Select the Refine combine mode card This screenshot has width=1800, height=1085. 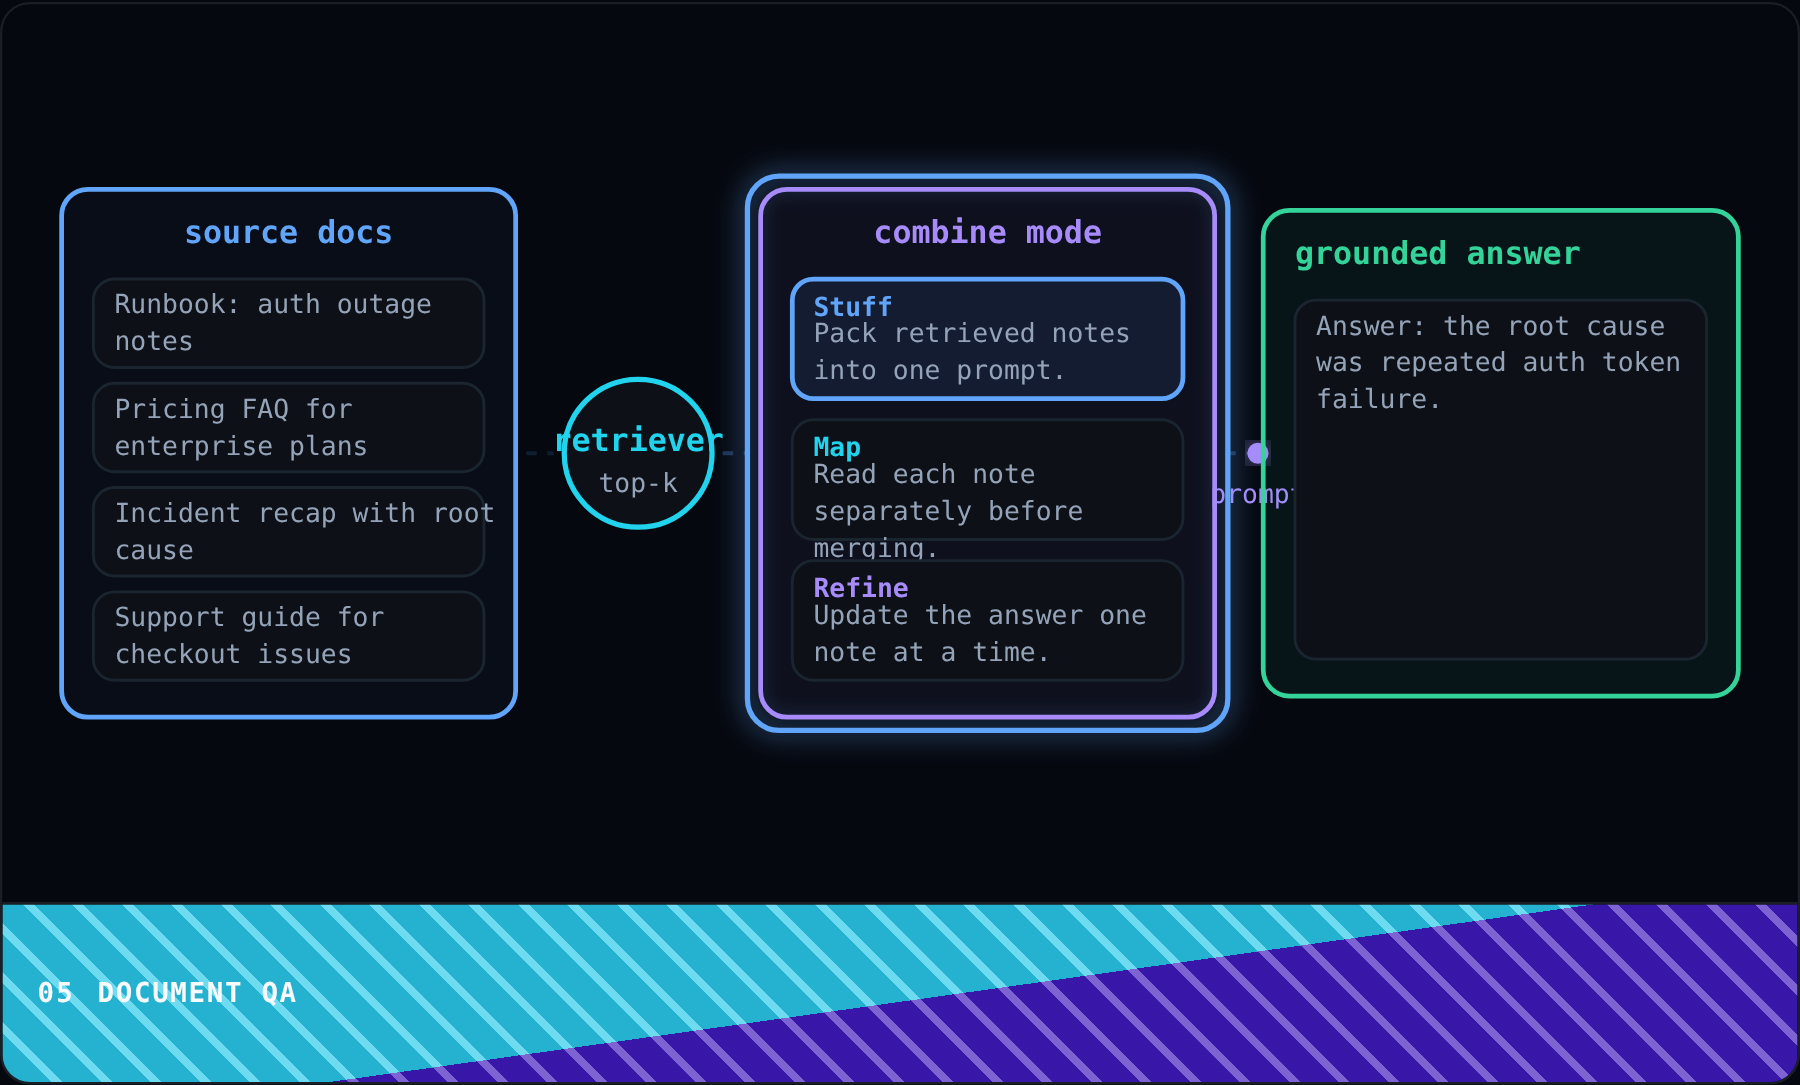point(988,620)
